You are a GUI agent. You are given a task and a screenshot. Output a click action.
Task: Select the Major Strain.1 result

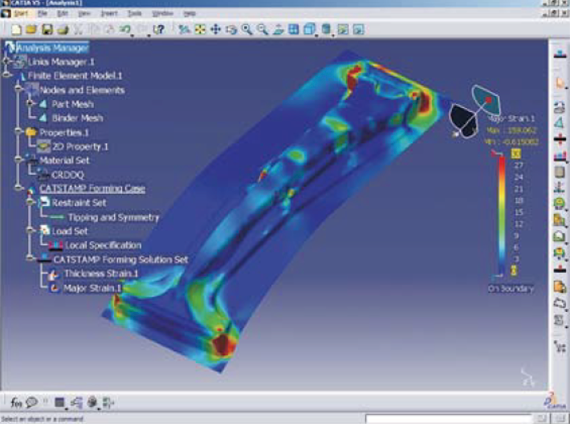(x=92, y=288)
